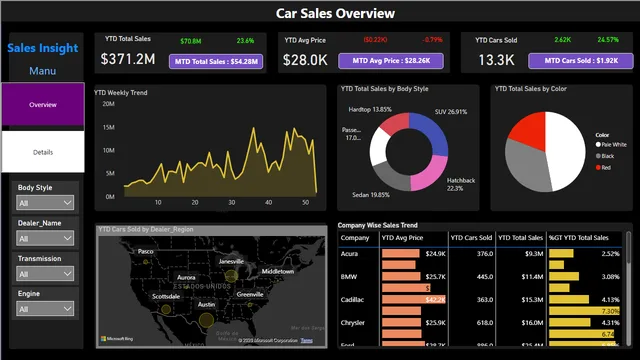Screen dimensions: 640x360
Task: Click the Hardtop 13.85% label
Action: point(370,109)
